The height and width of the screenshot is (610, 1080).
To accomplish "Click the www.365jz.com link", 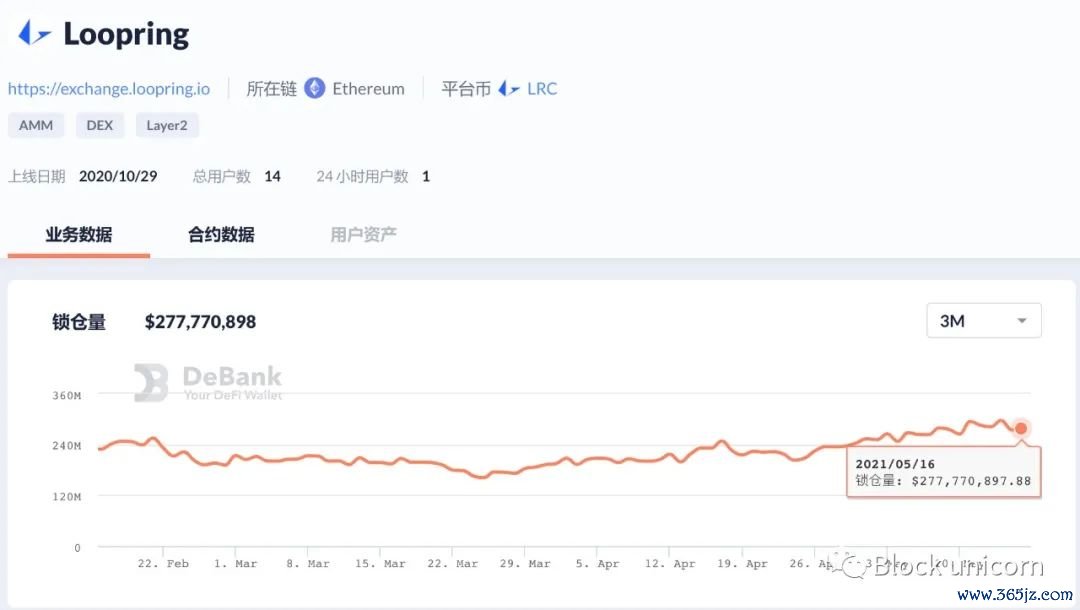I will (1015, 596).
